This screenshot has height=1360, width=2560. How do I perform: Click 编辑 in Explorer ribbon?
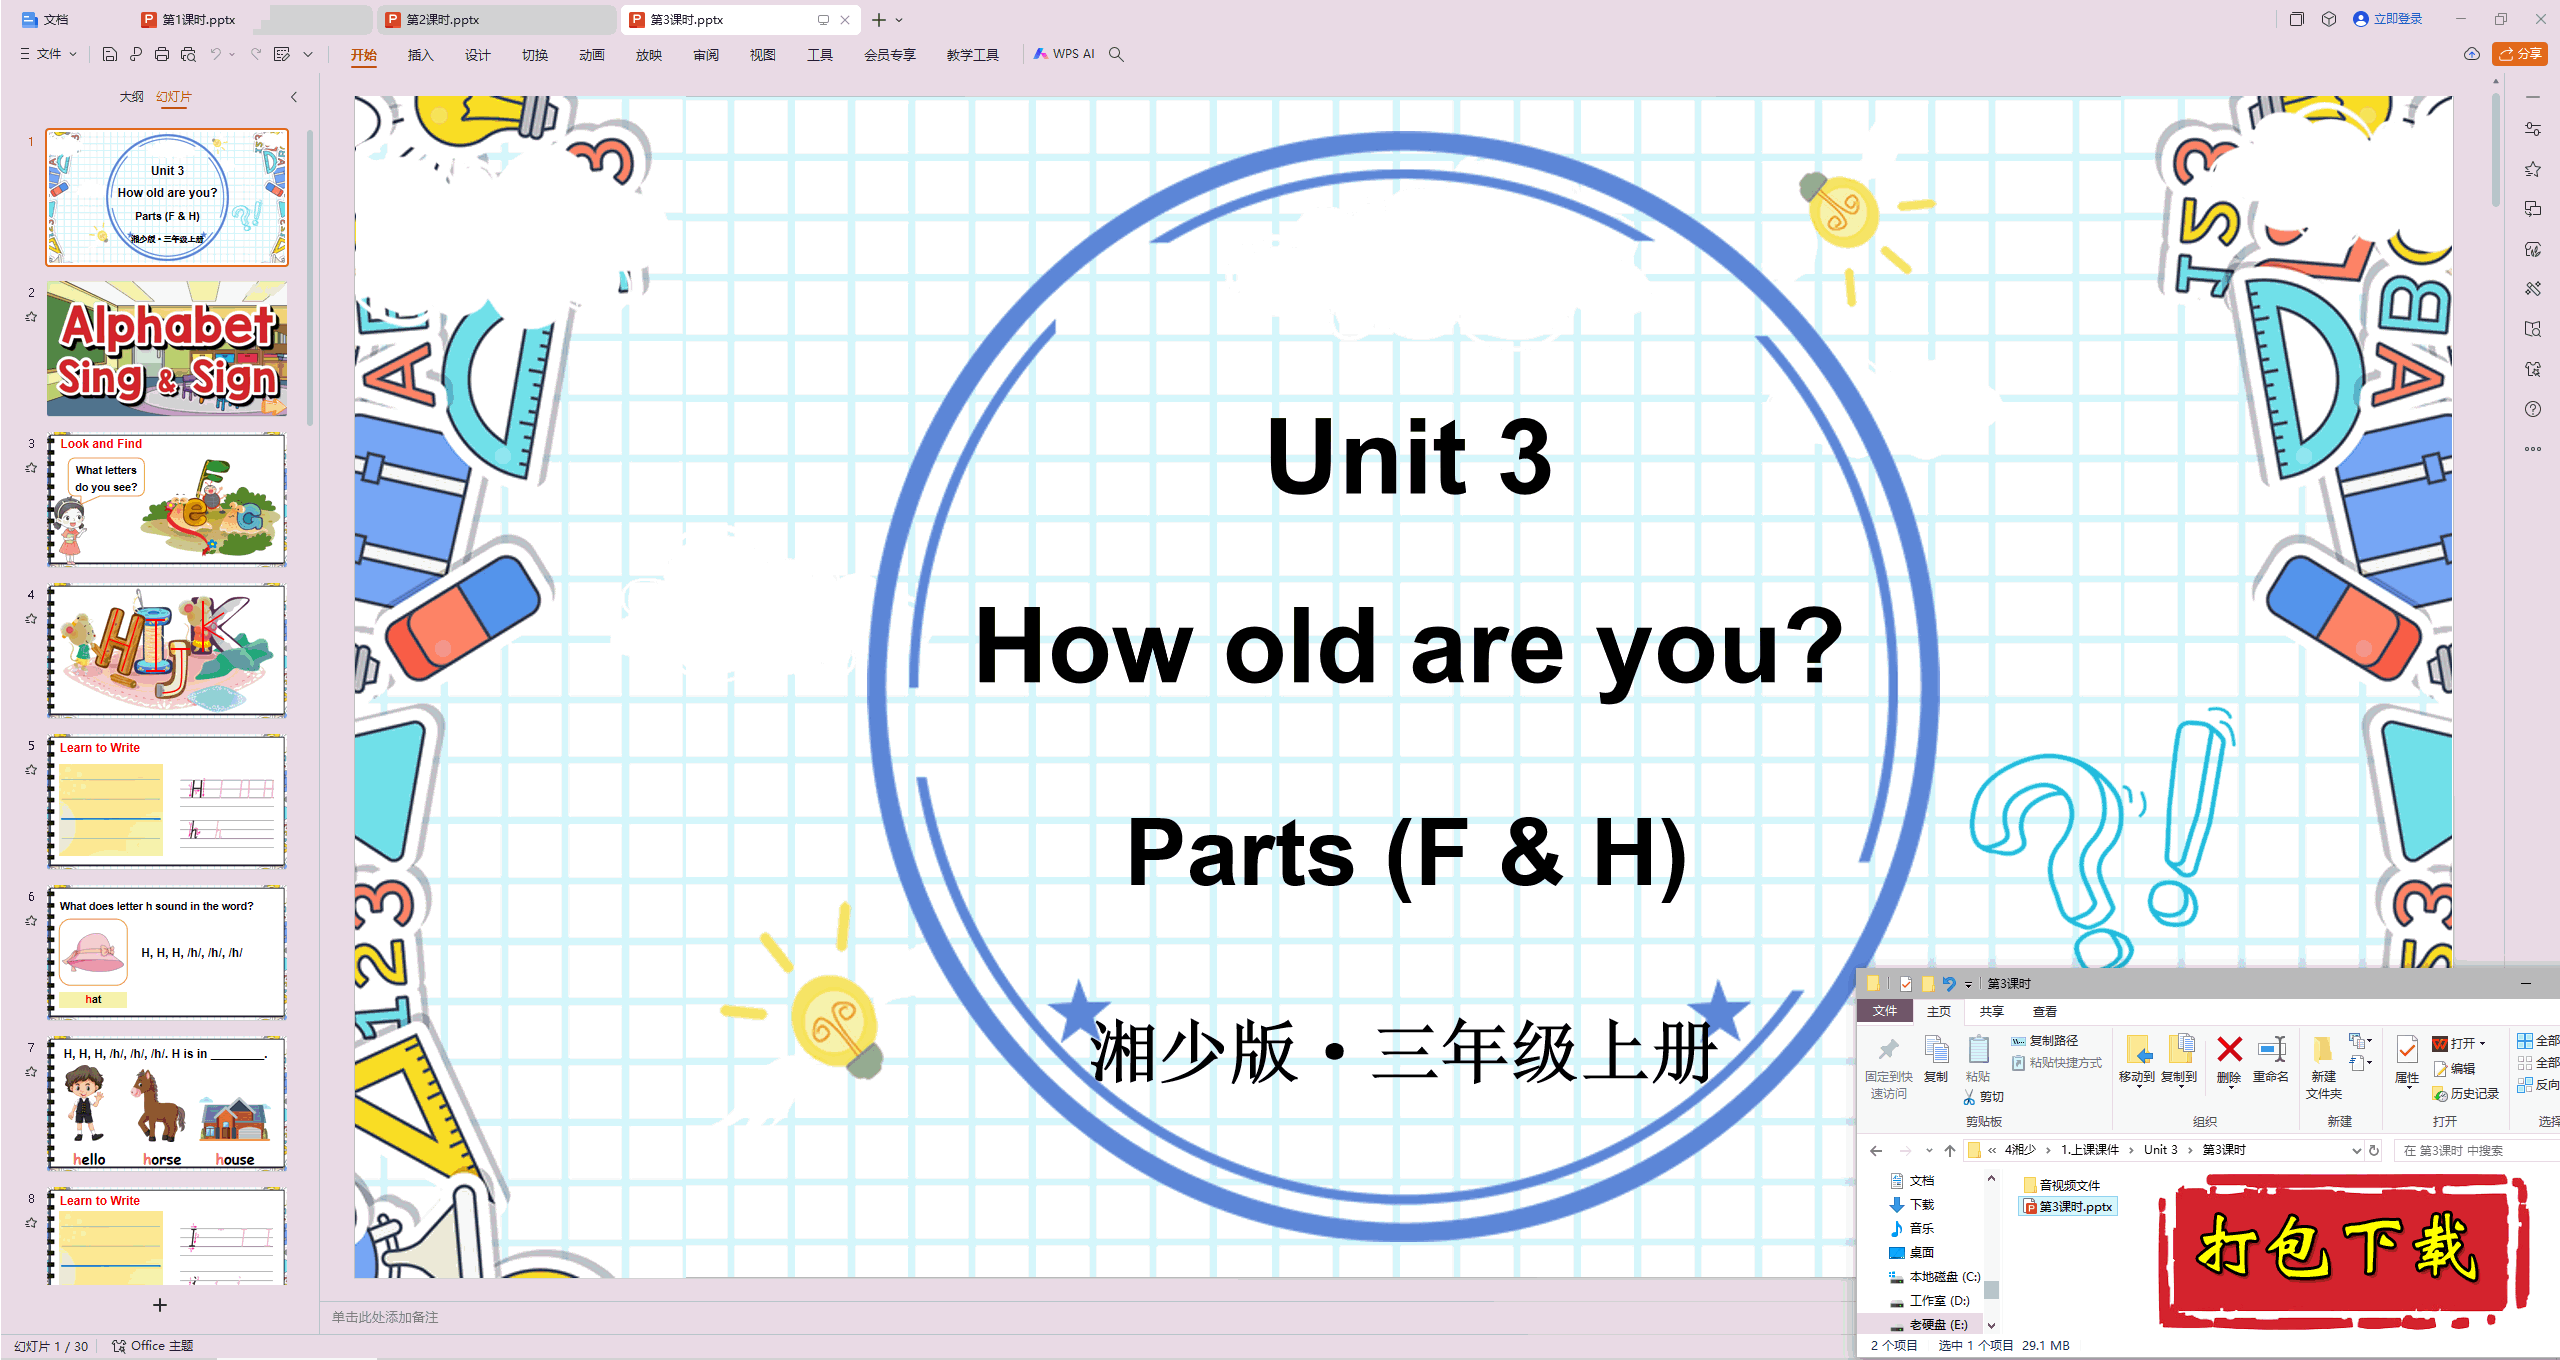pyautogui.click(x=2455, y=1068)
